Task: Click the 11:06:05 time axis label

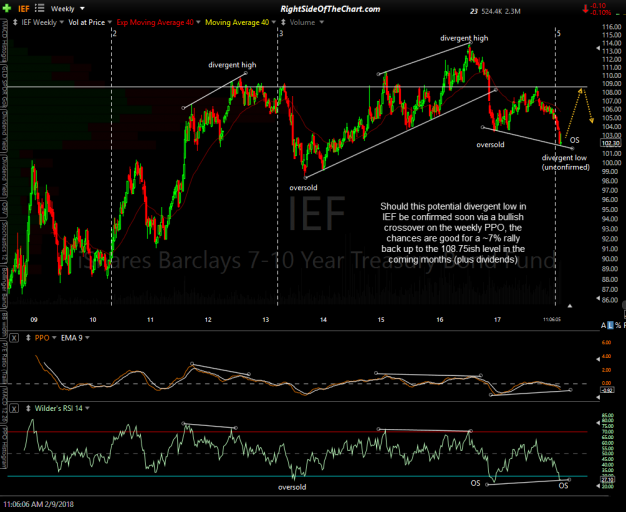Action: [x=551, y=320]
